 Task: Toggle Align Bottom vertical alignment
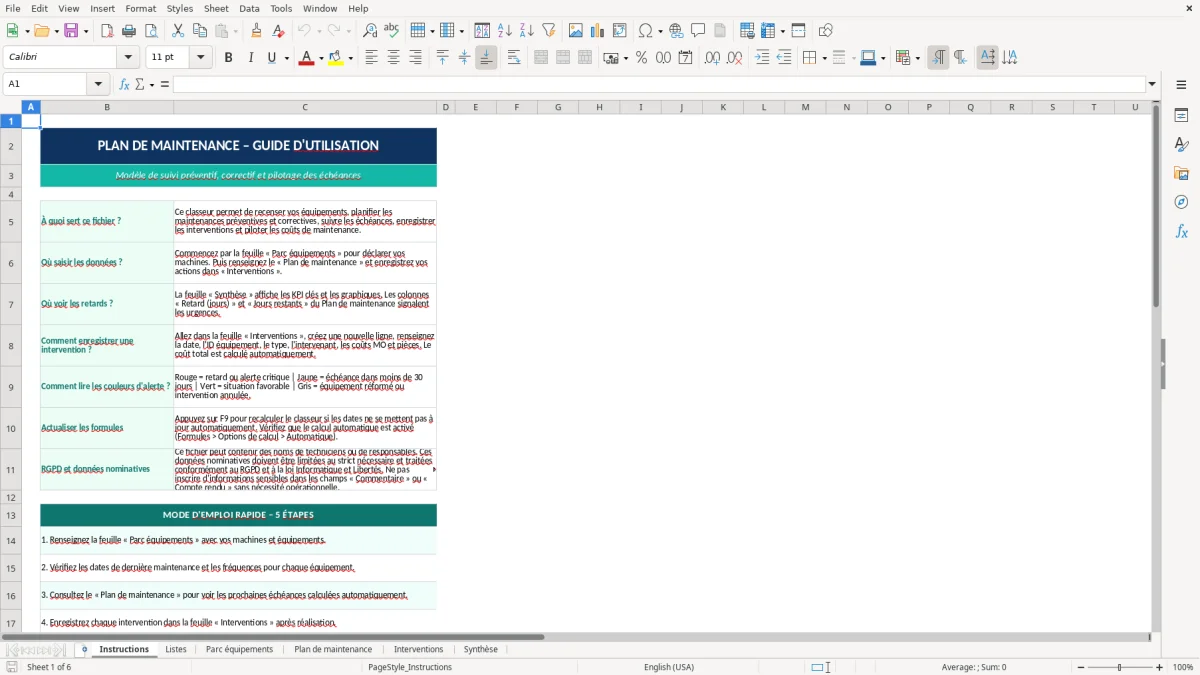click(x=486, y=58)
